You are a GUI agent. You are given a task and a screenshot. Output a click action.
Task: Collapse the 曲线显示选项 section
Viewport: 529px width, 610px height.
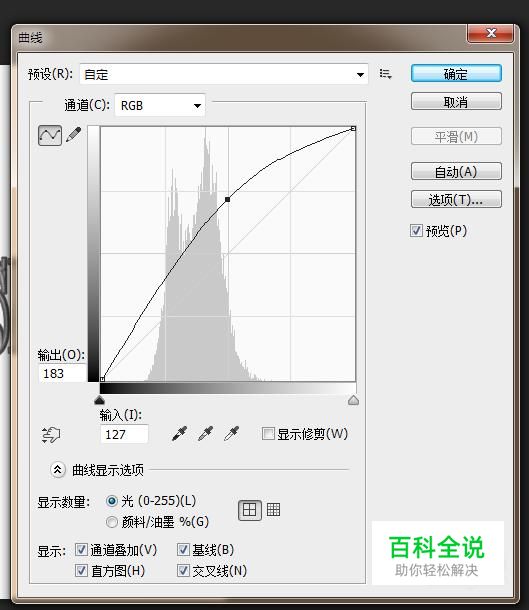pos(58,470)
